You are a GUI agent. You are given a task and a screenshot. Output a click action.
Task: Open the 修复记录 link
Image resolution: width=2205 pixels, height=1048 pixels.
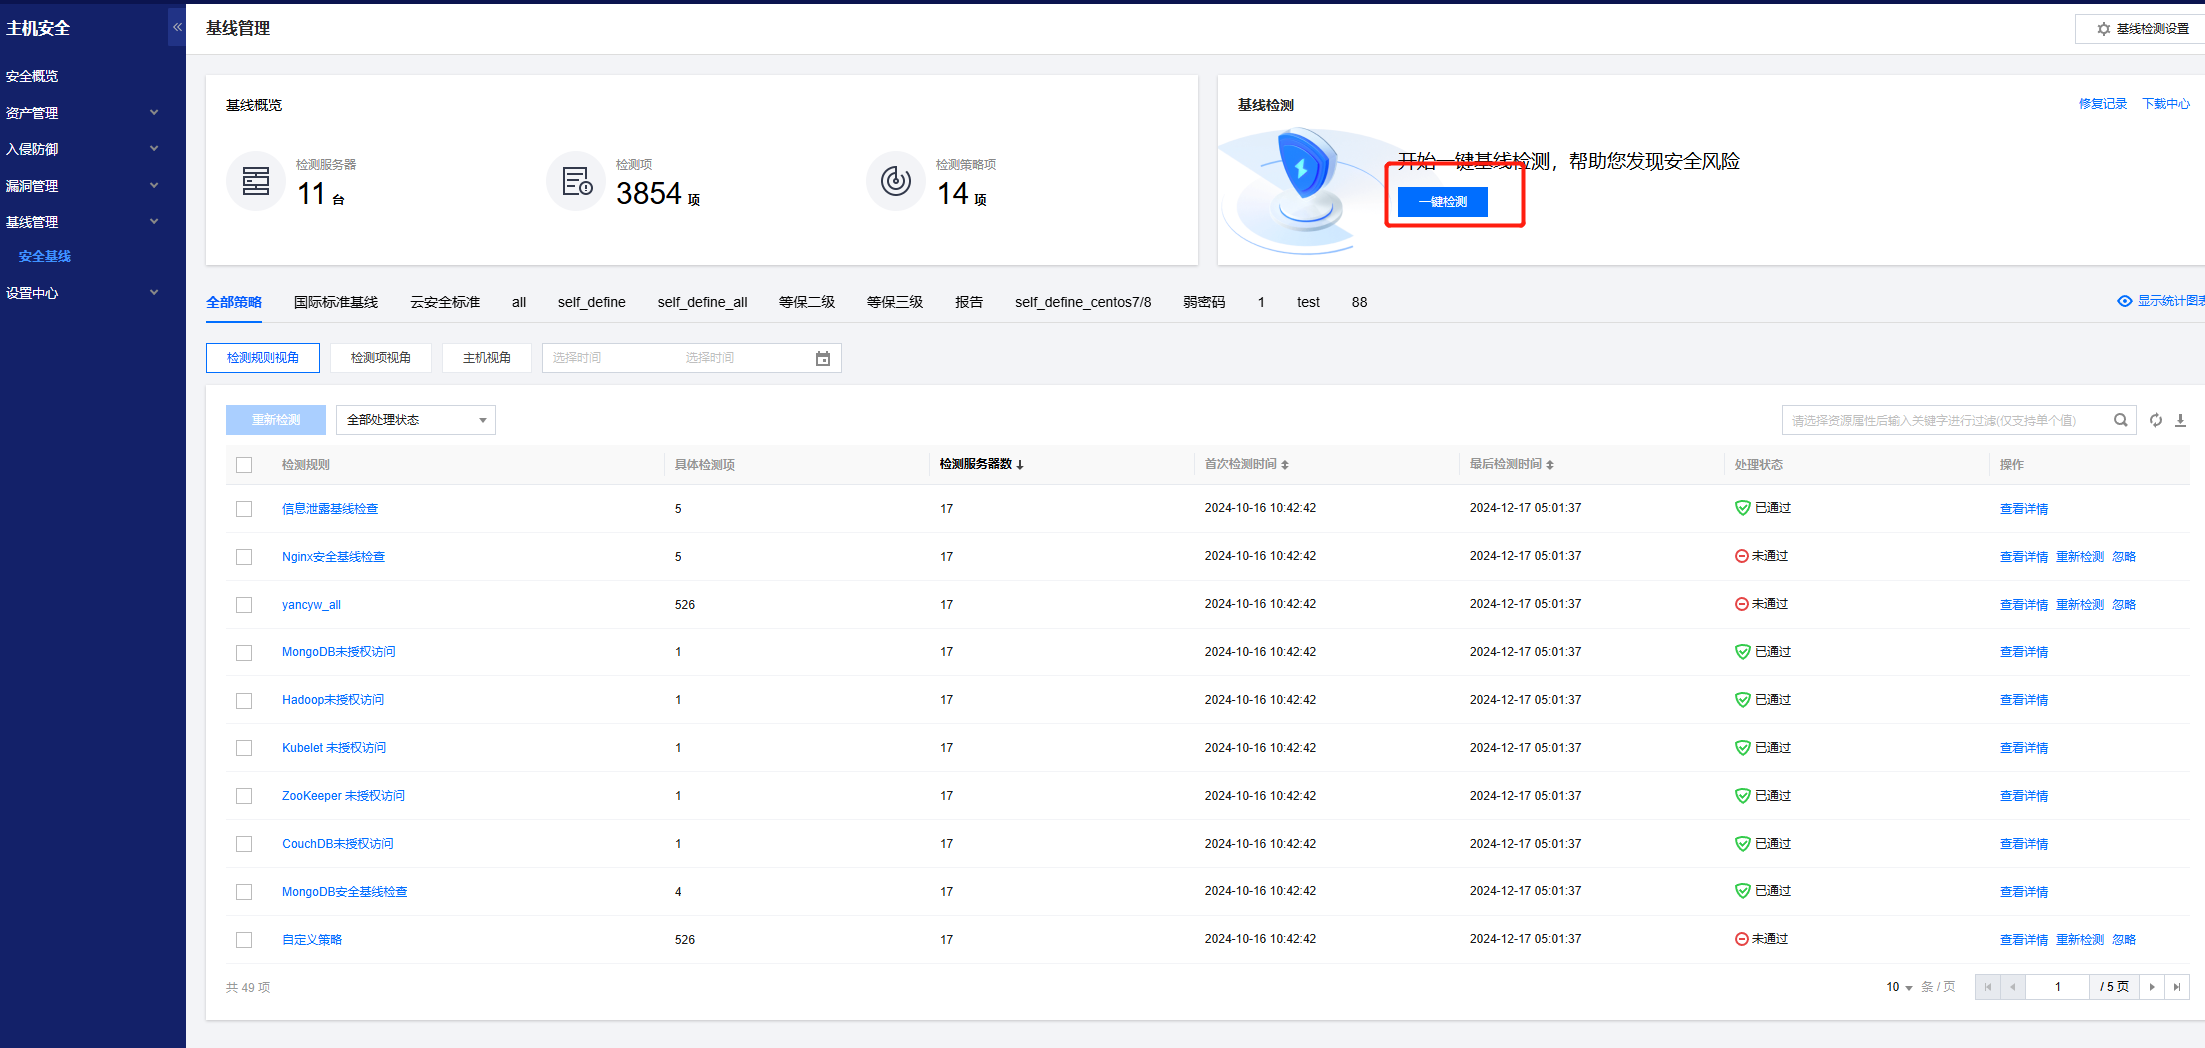click(x=2102, y=104)
